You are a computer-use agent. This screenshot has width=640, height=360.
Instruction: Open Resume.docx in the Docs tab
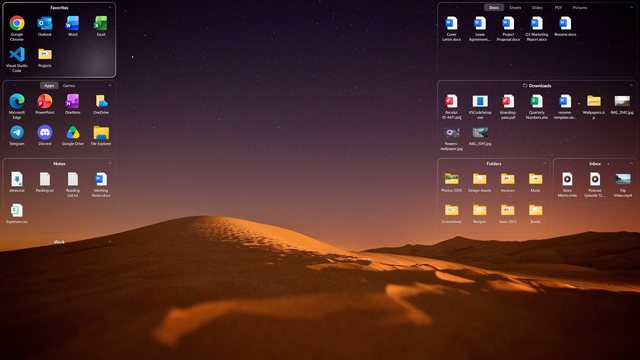click(x=565, y=24)
